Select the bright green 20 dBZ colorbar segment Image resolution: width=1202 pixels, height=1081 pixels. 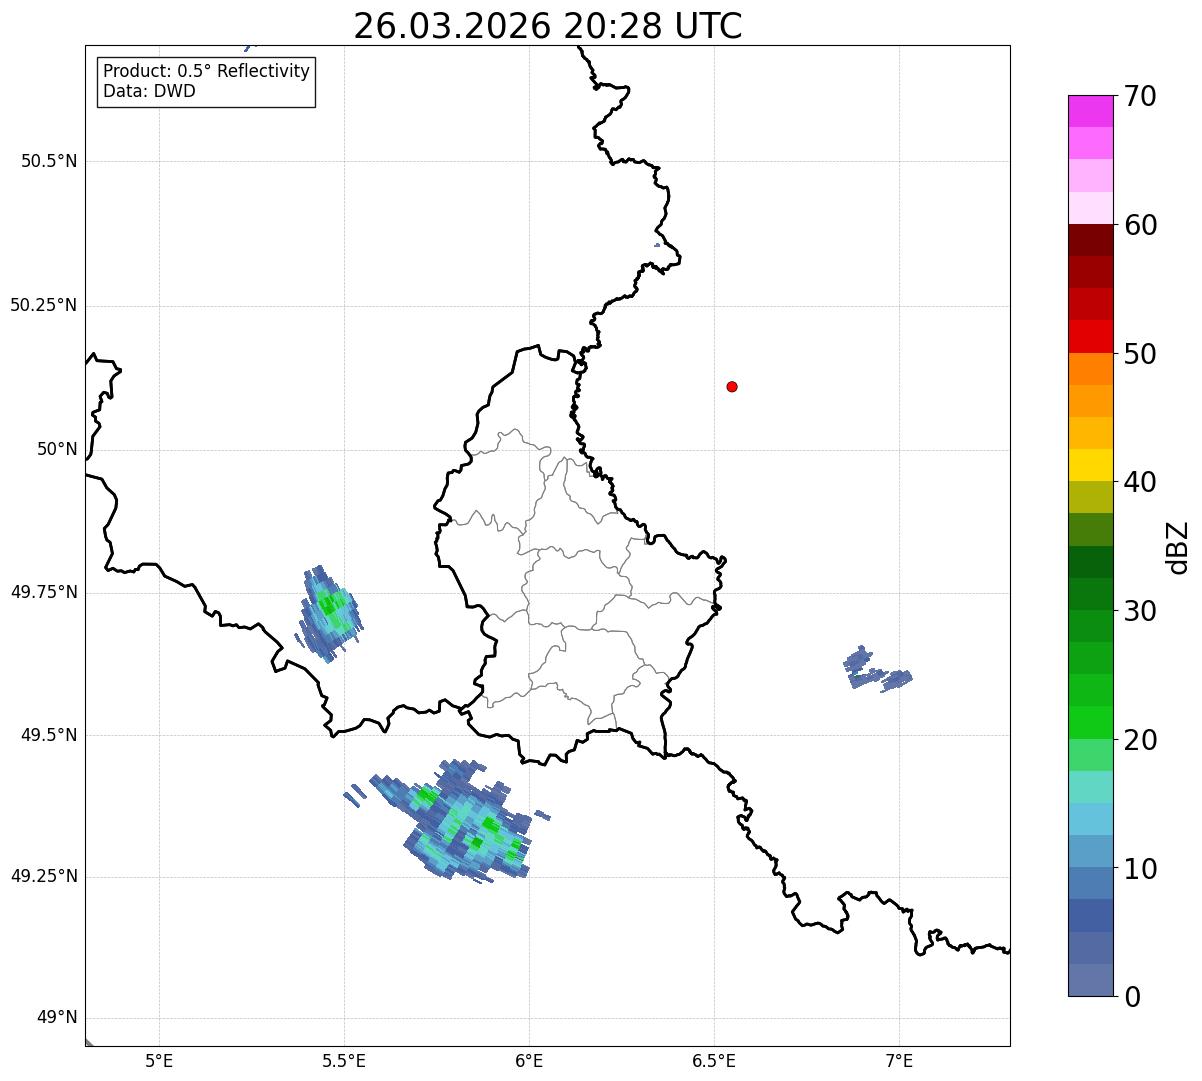(1090, 722)
